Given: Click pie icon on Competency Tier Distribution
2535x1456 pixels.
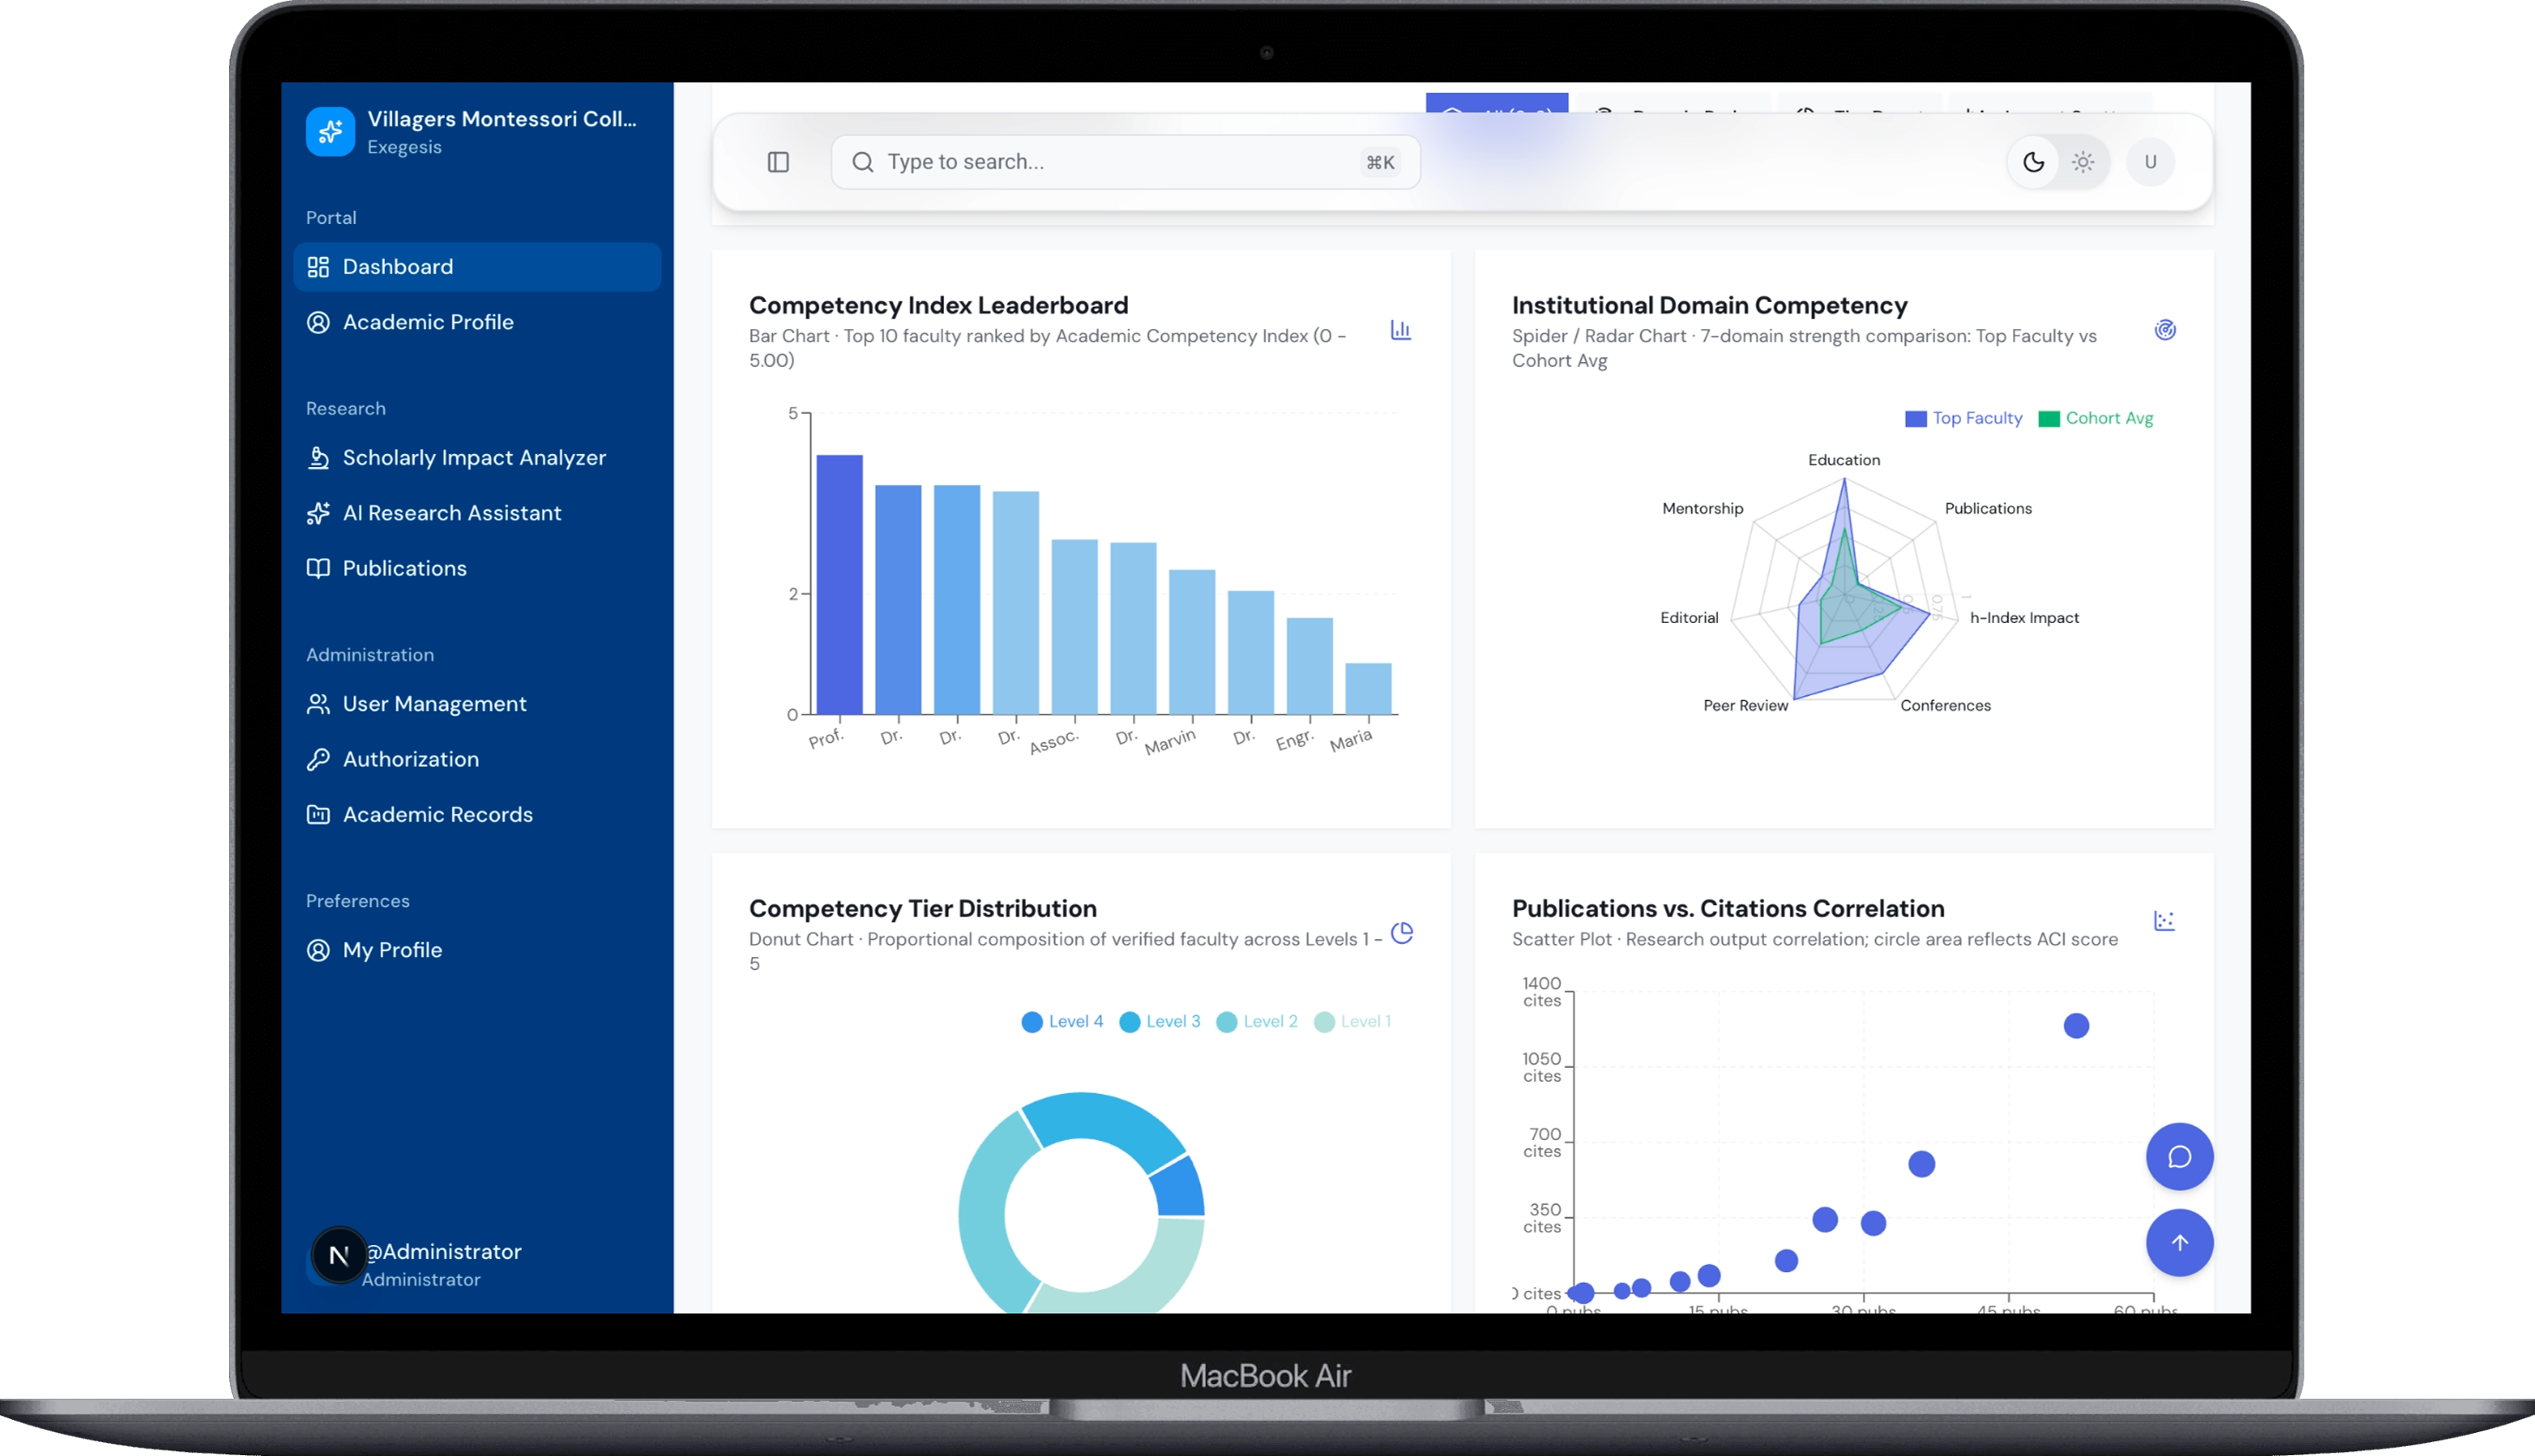Looking at the screenshot, I should [1402, 933].
